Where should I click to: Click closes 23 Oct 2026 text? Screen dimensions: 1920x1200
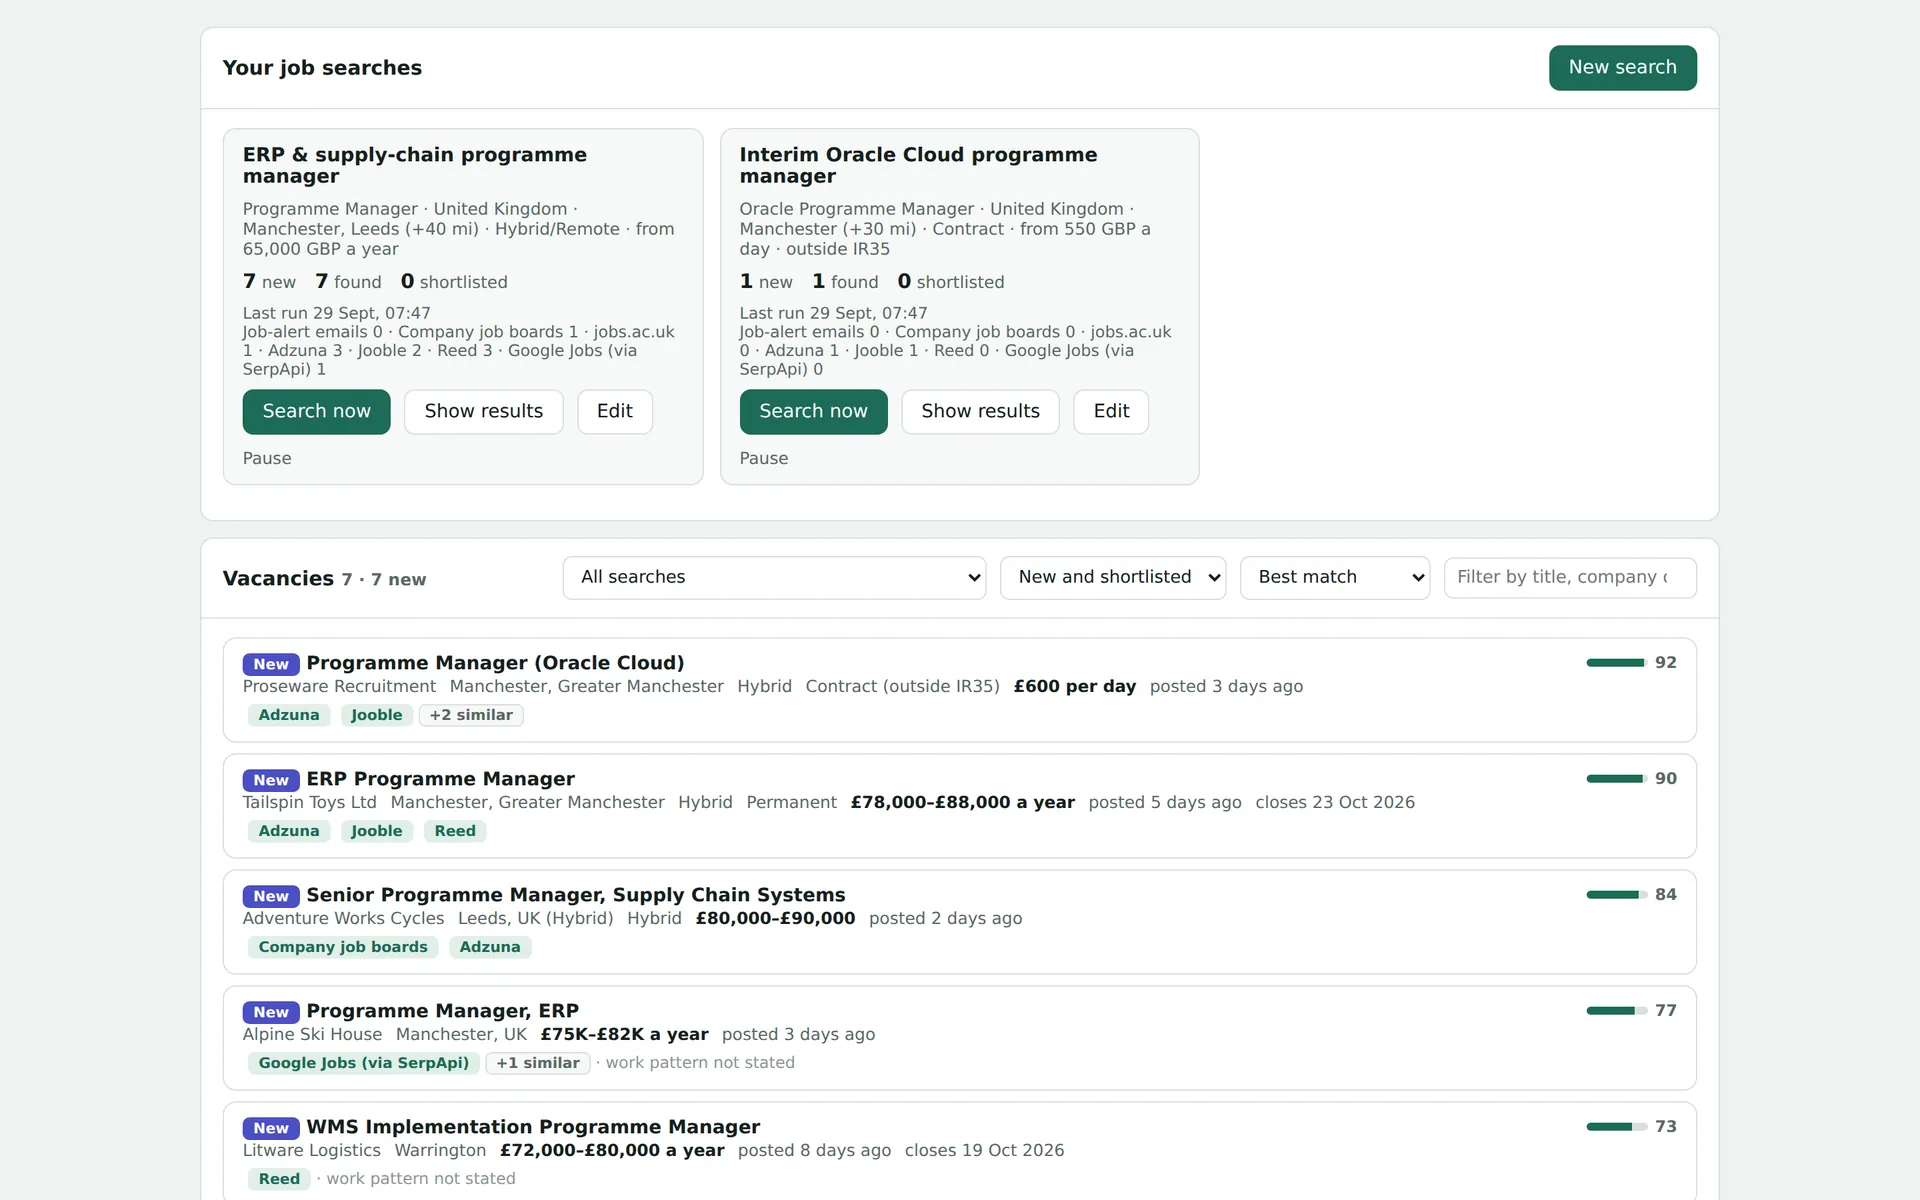(x=1335, y=802)
